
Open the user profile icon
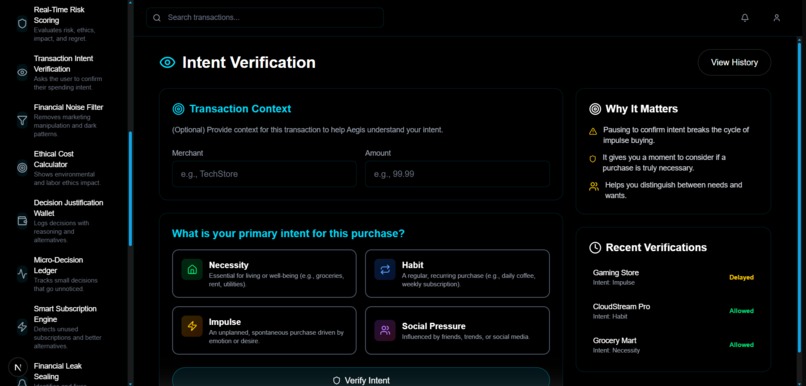click(x=777, y=17)
